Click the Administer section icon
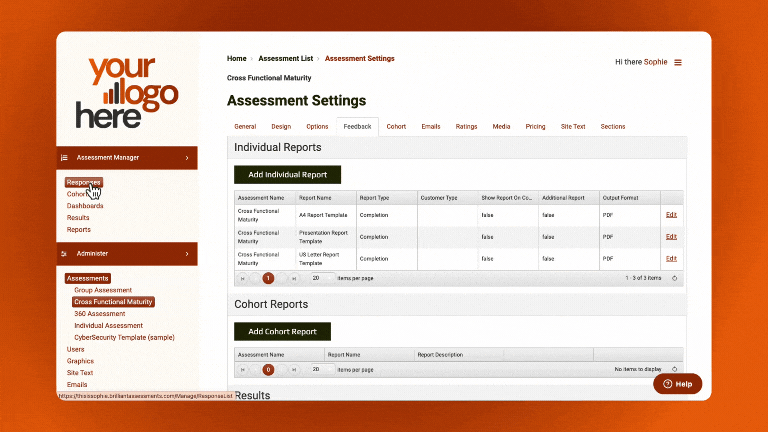The image size is (768, 432). pos(64,254)
